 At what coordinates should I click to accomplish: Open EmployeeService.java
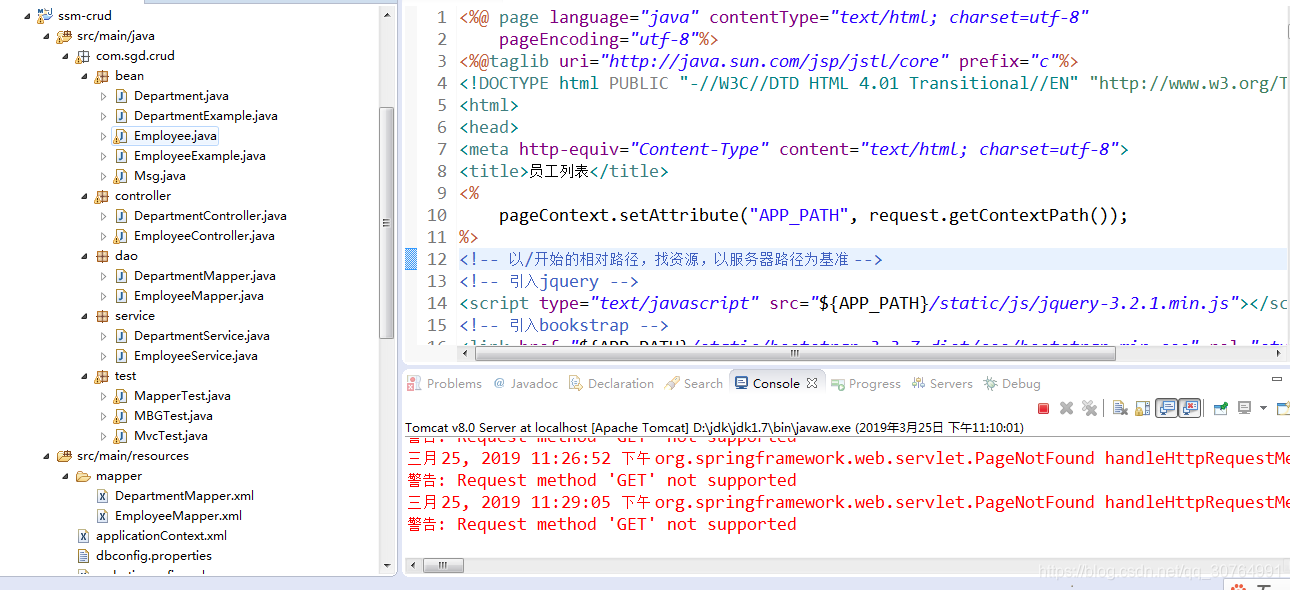click(196, 356)
